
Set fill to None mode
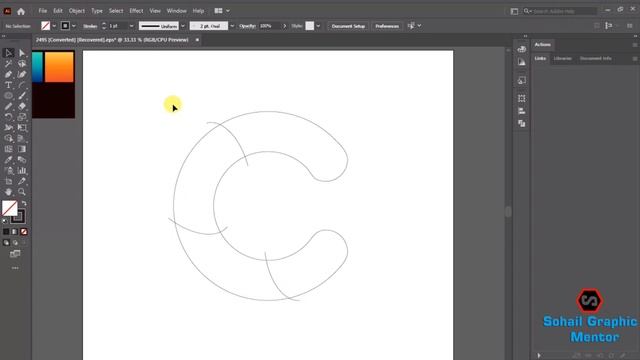coord(24,231)
